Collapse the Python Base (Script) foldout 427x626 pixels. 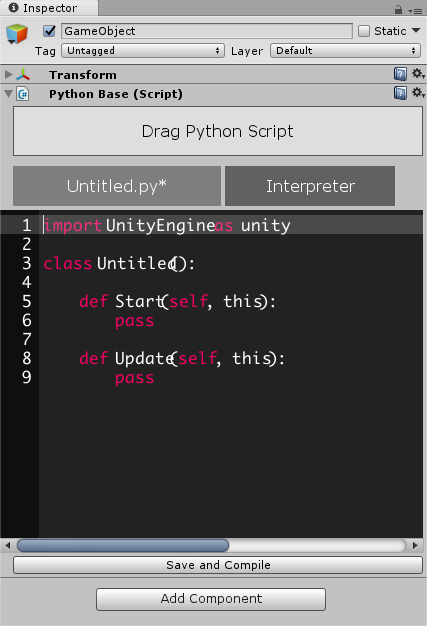pyautogui.click(x=8, y=94)
